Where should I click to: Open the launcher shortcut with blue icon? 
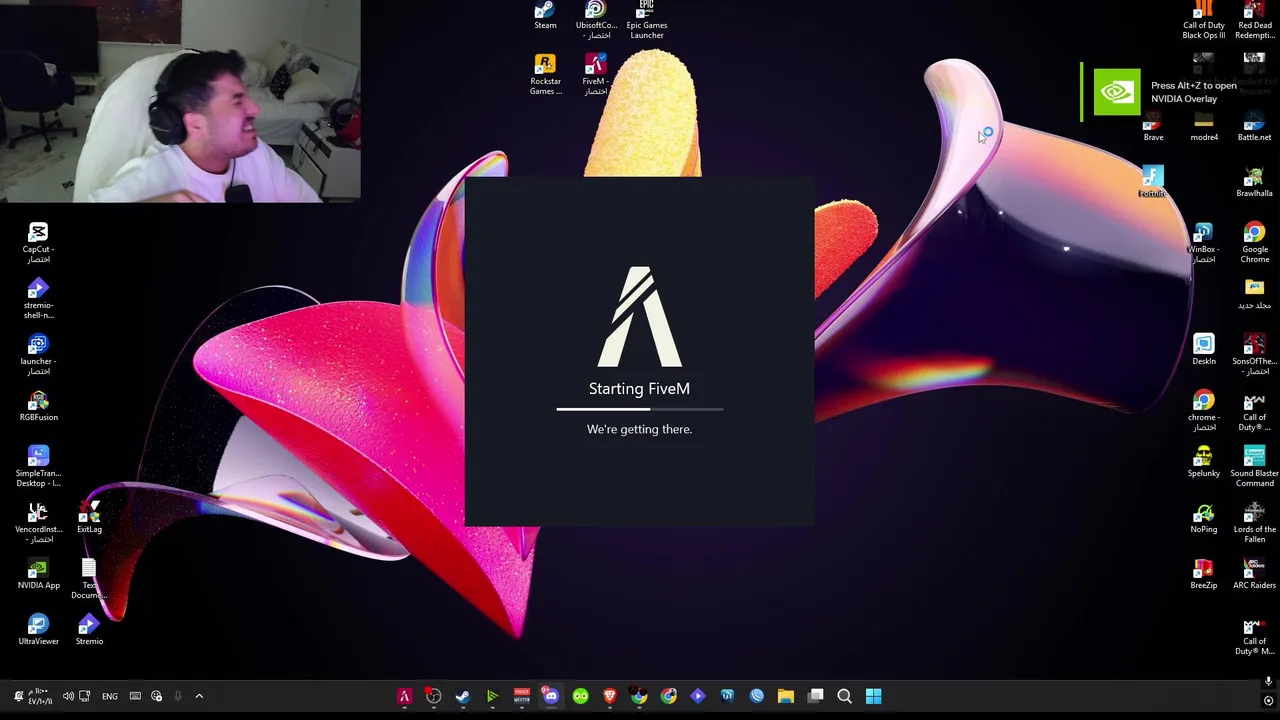(38, 355)
